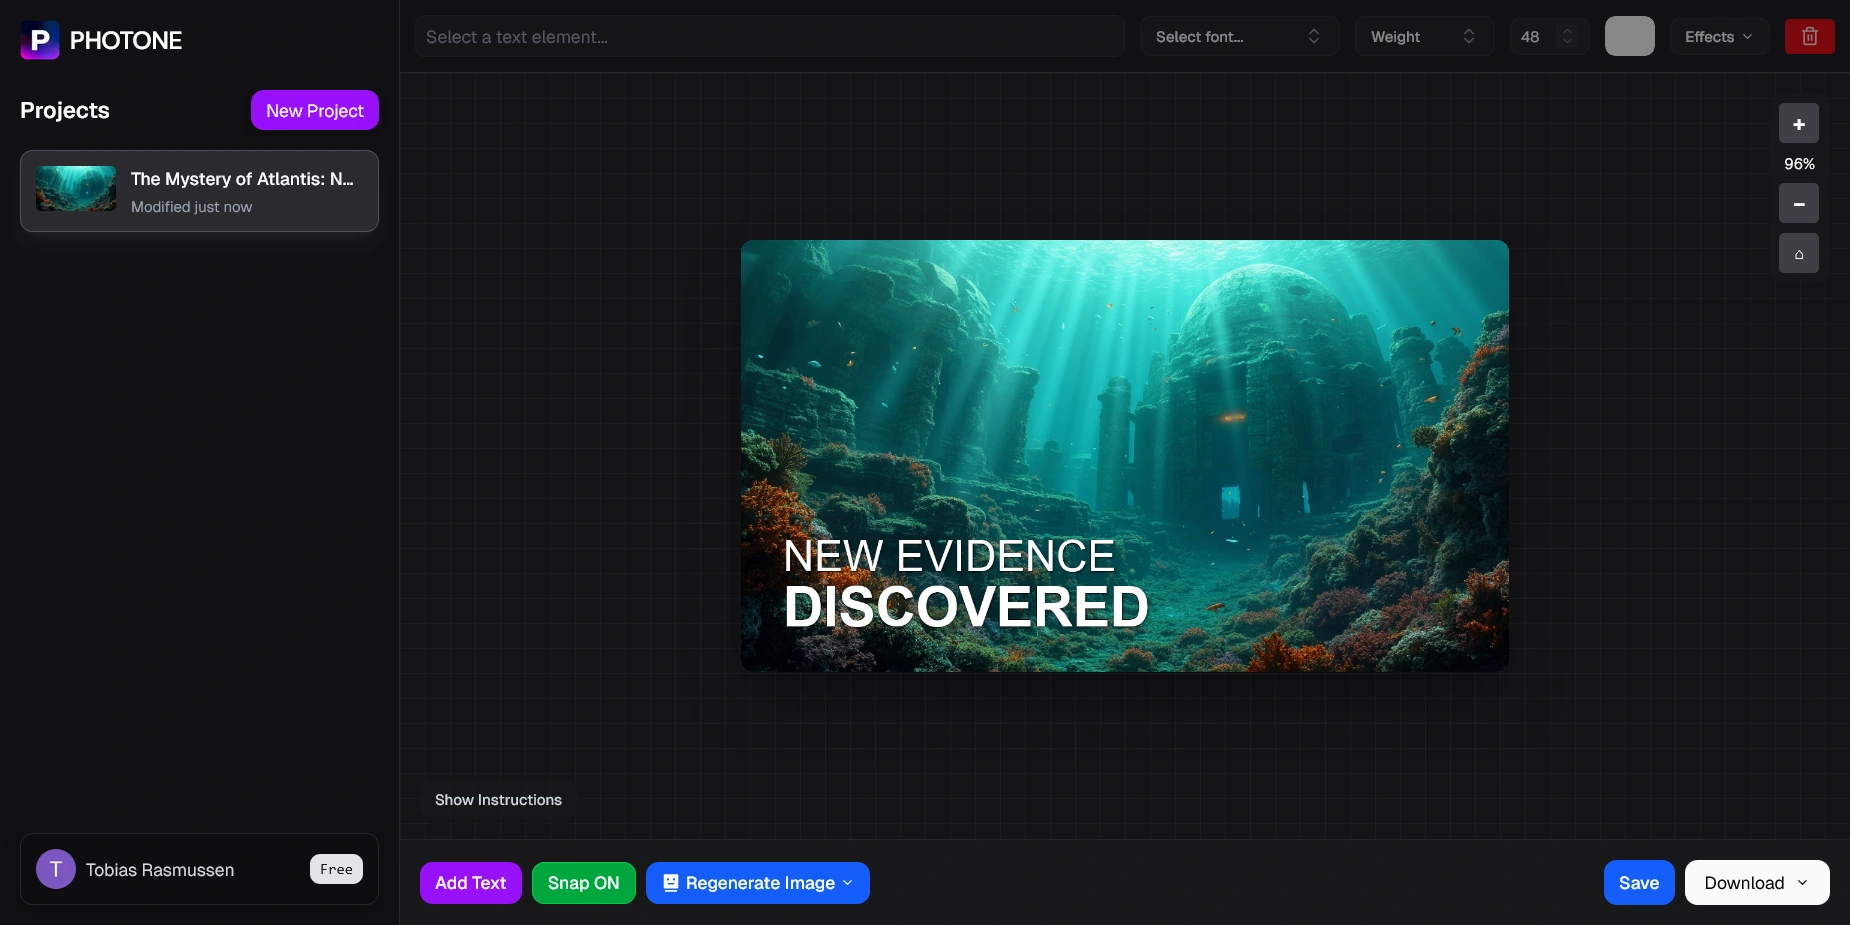
Task: Click the Photone logo icon
Action: click(40, 40)
